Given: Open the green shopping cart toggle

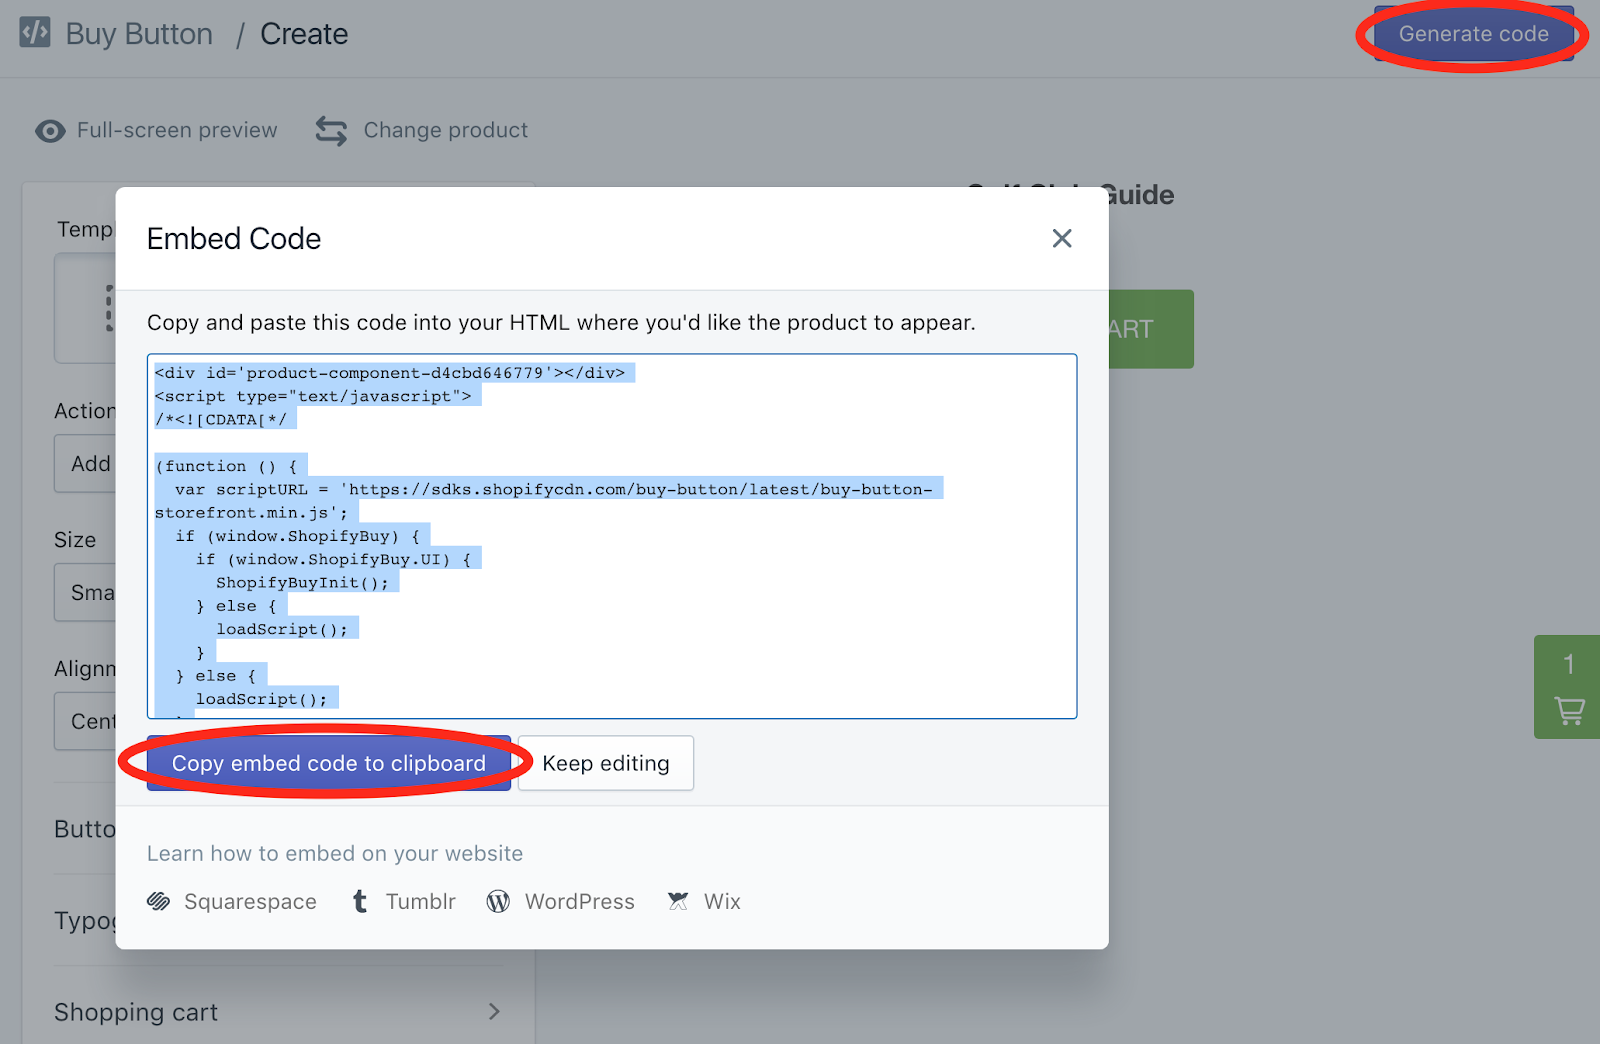Looking at the screenshot, I should 1567,687.
